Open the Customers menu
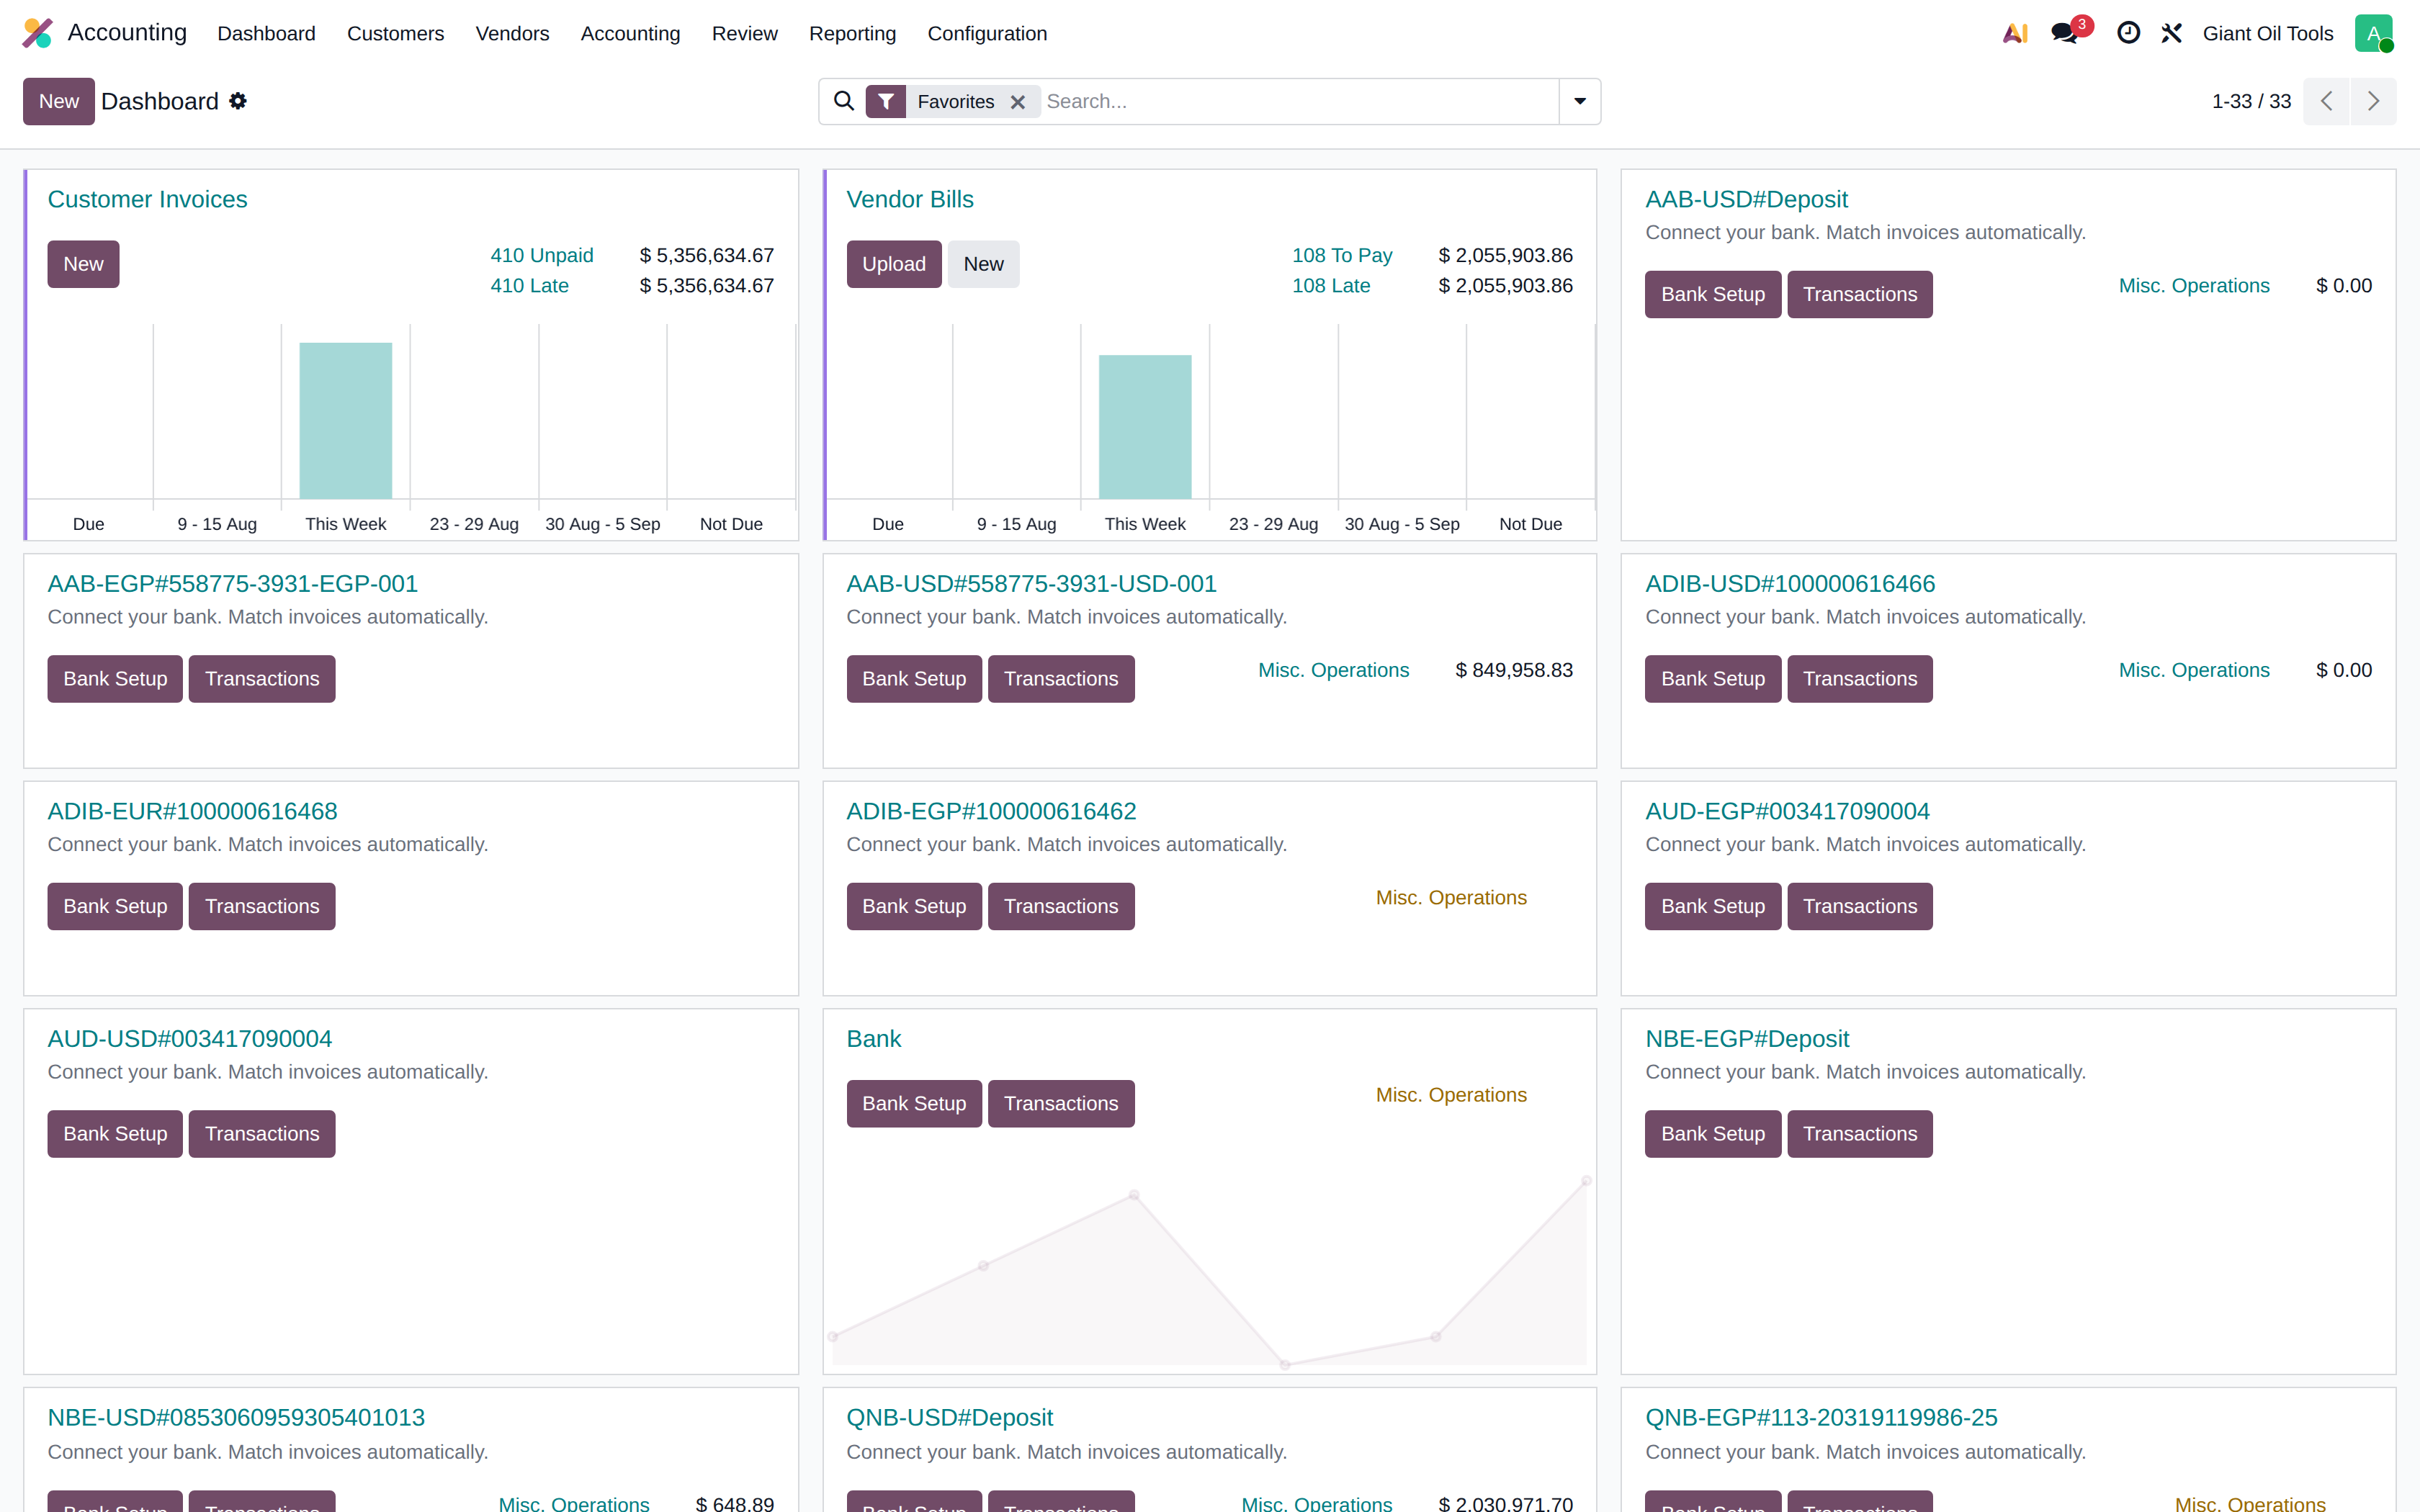Screen dimensions: 2420x1512 (x=395, y=33)
